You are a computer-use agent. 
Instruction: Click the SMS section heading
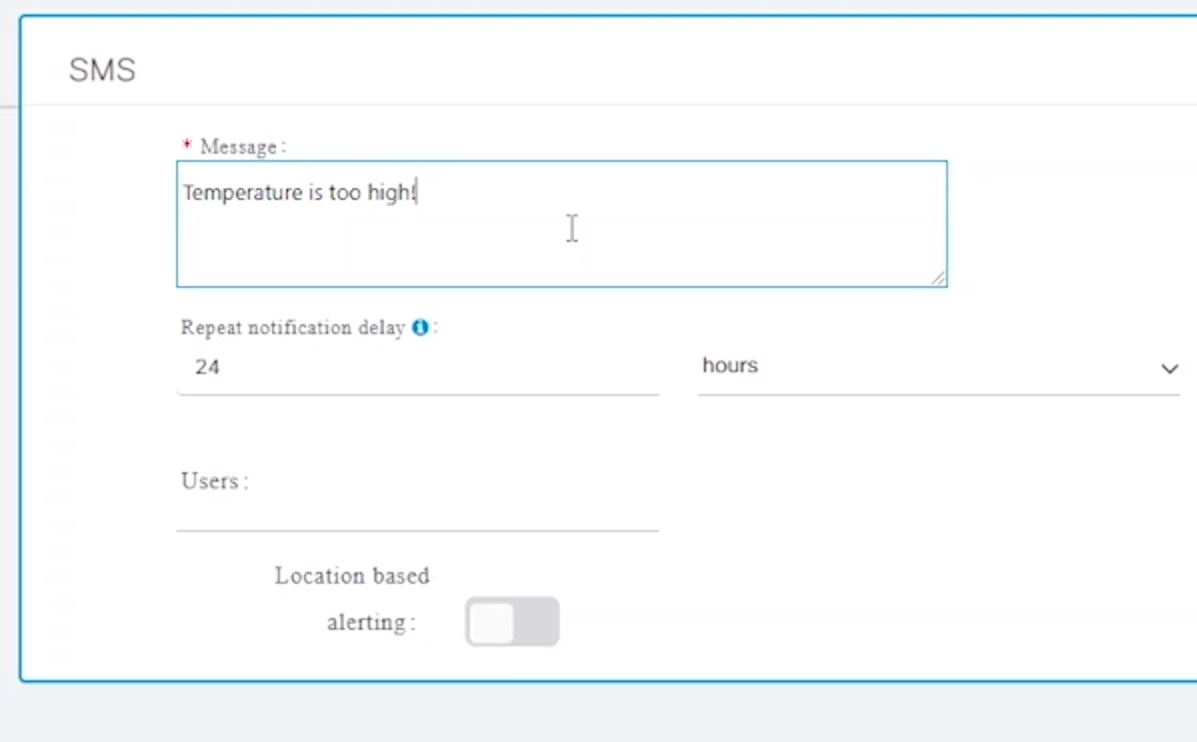[x=102, y=70]
